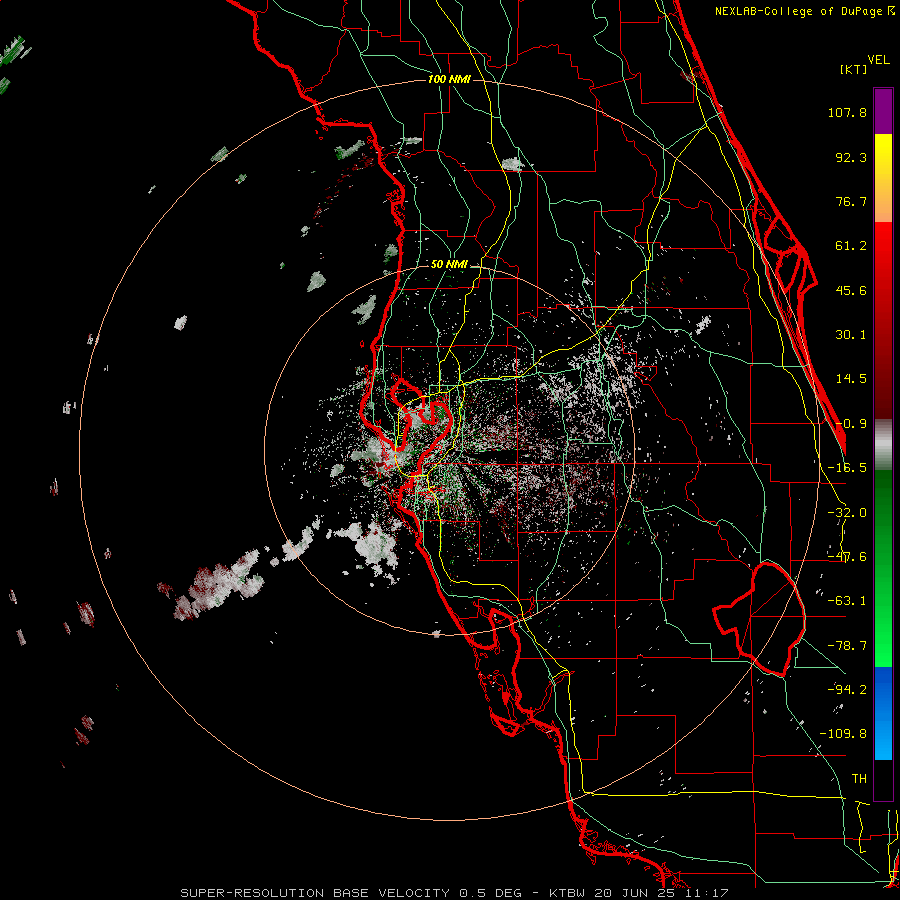
Task: Click the VEL legend title
Action: tap(878, 60)
